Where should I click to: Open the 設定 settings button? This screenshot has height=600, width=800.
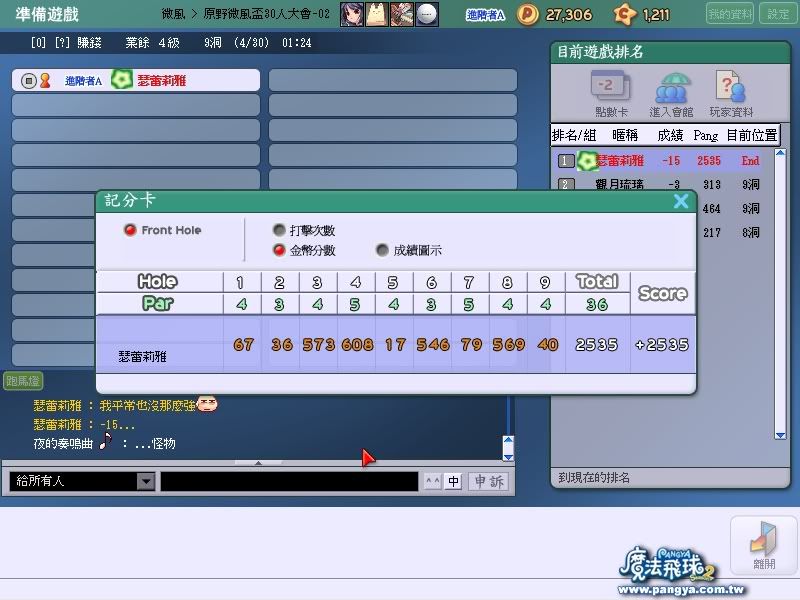coord(778,14)
